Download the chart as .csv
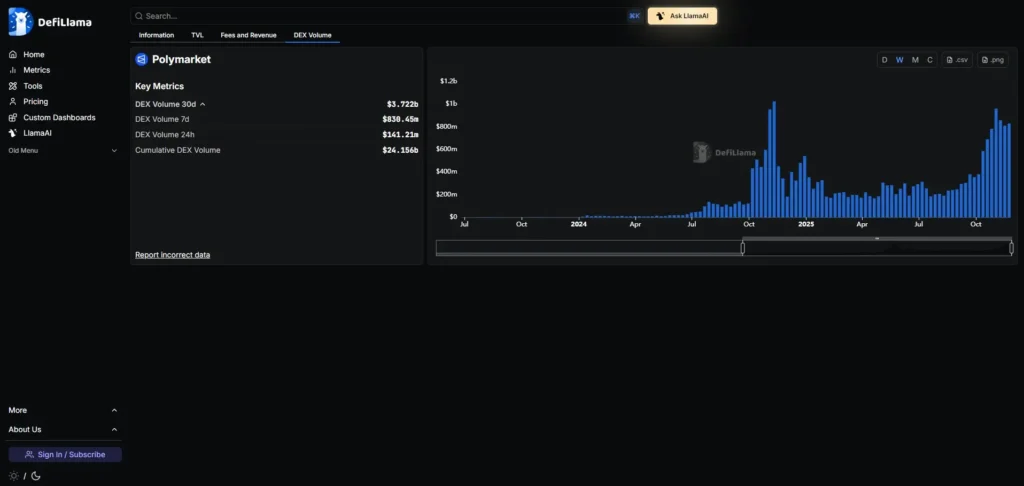 [957, 60]
